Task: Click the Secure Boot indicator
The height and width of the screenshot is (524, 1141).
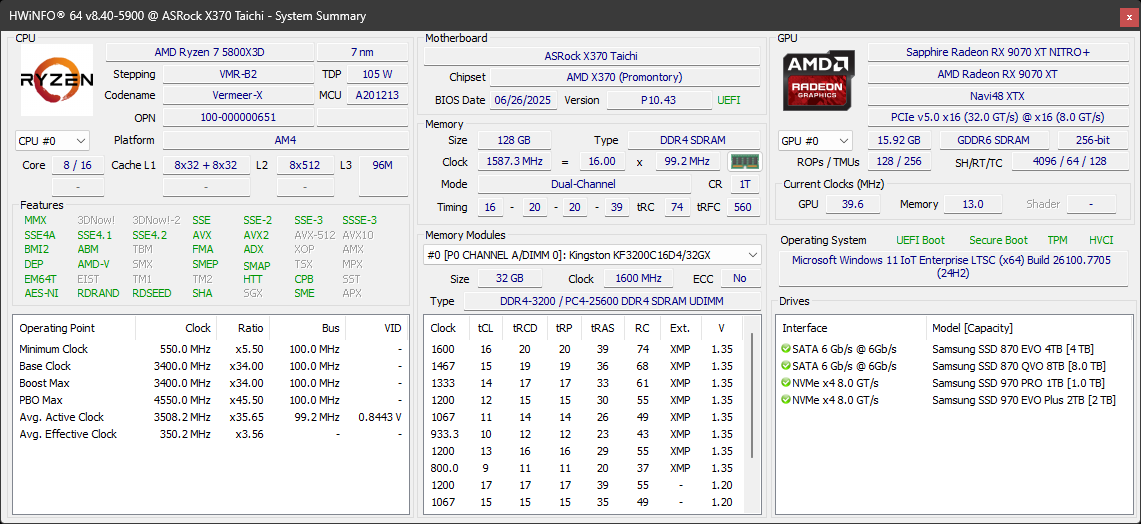Action: point(998,240)
